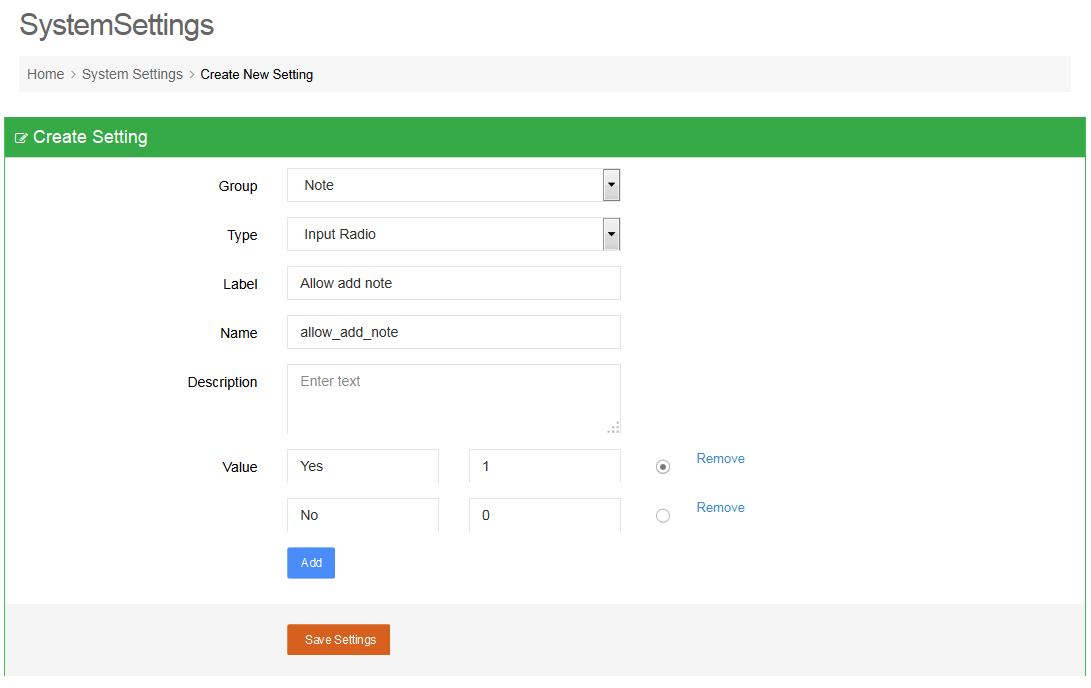Select the radio button for Yes row
1091x688 pixels.
pos(663,467)
